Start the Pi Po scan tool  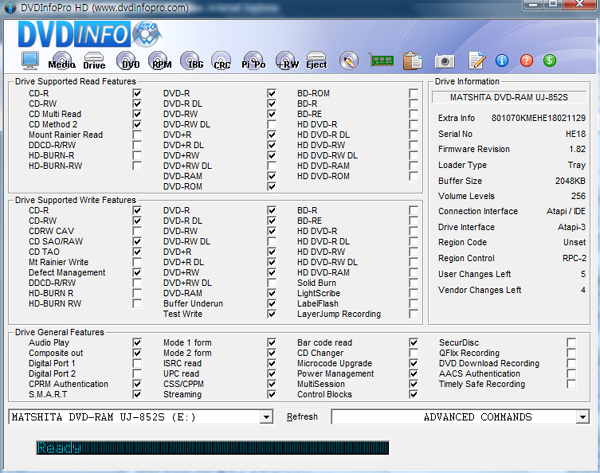(x=253, y=60)
